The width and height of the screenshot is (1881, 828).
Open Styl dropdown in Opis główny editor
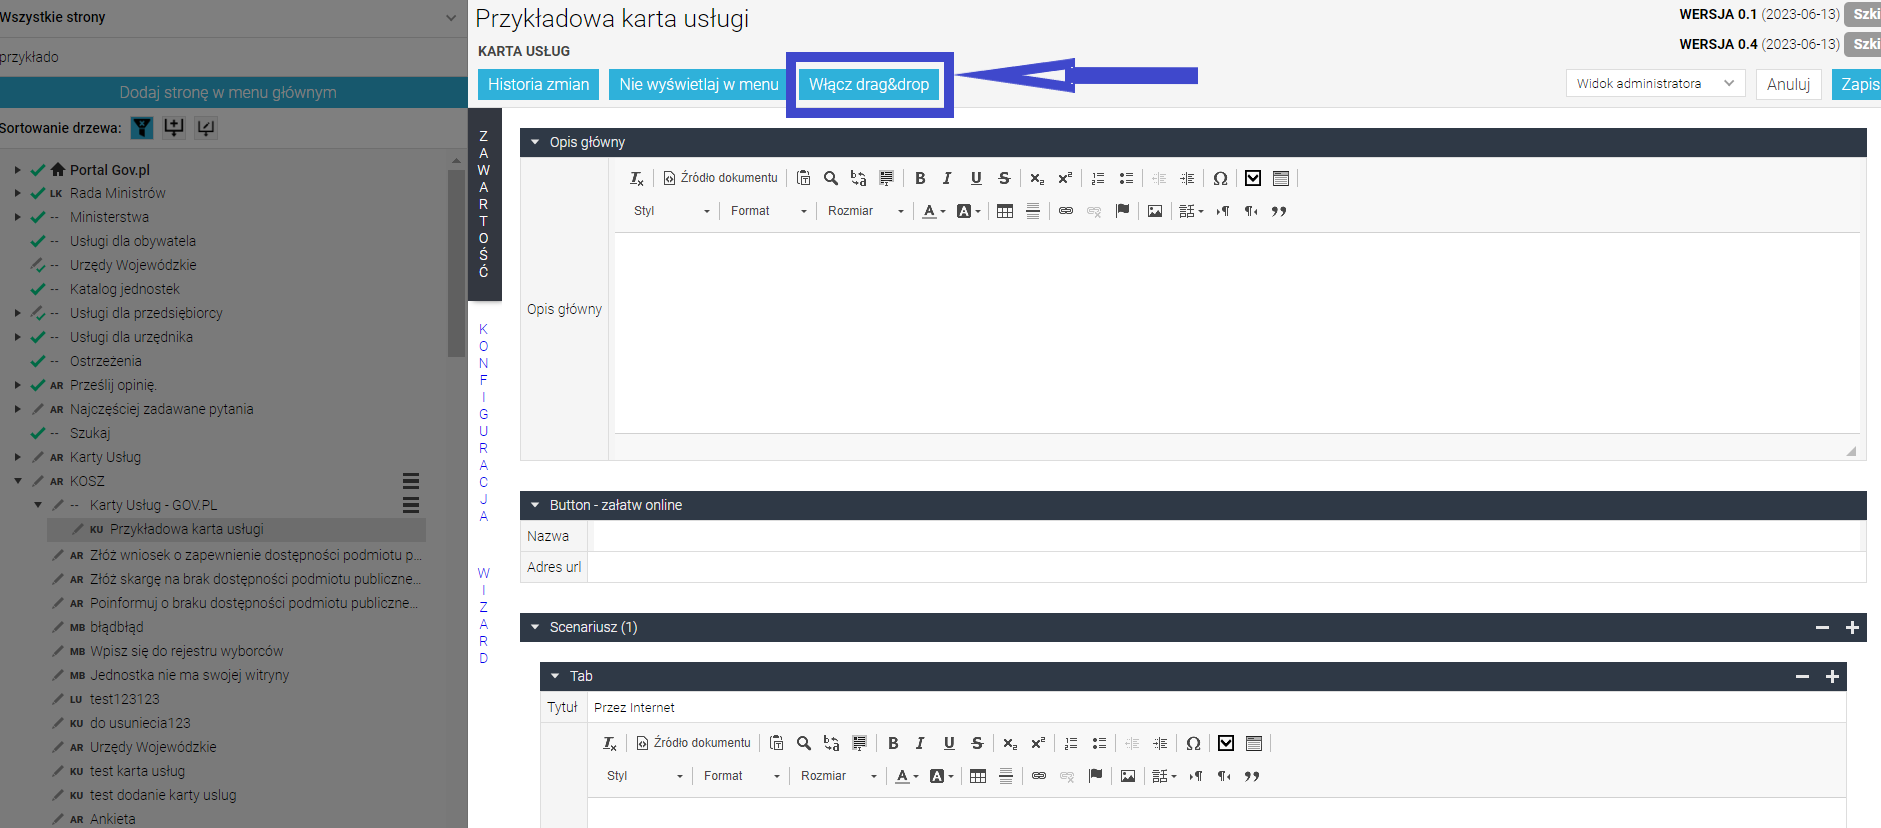672,211
